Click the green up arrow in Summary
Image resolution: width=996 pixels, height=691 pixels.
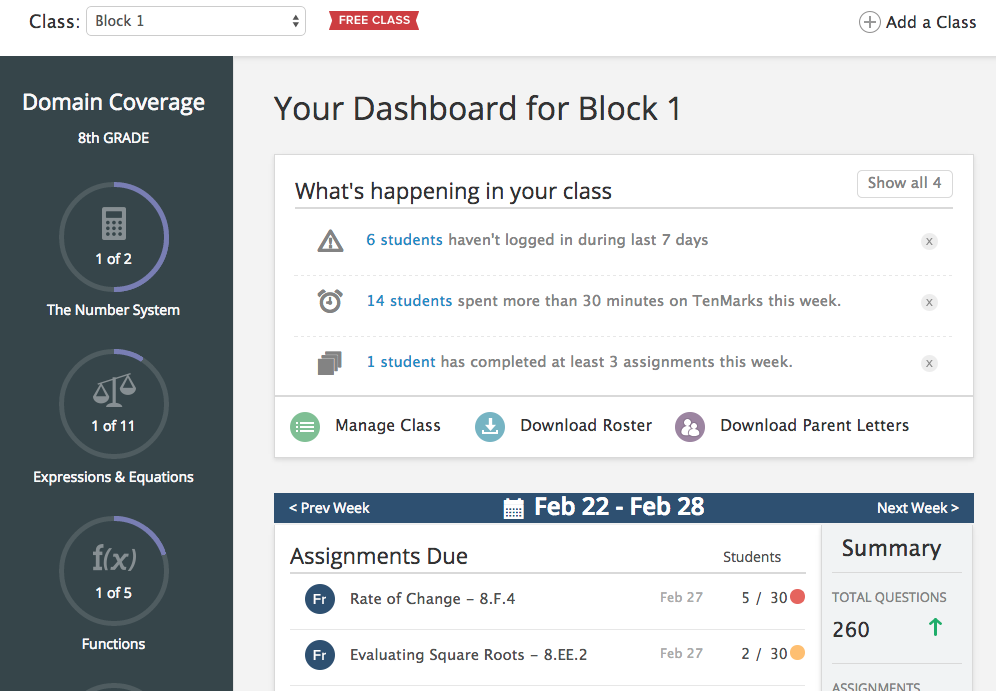(x=935, y=627)
